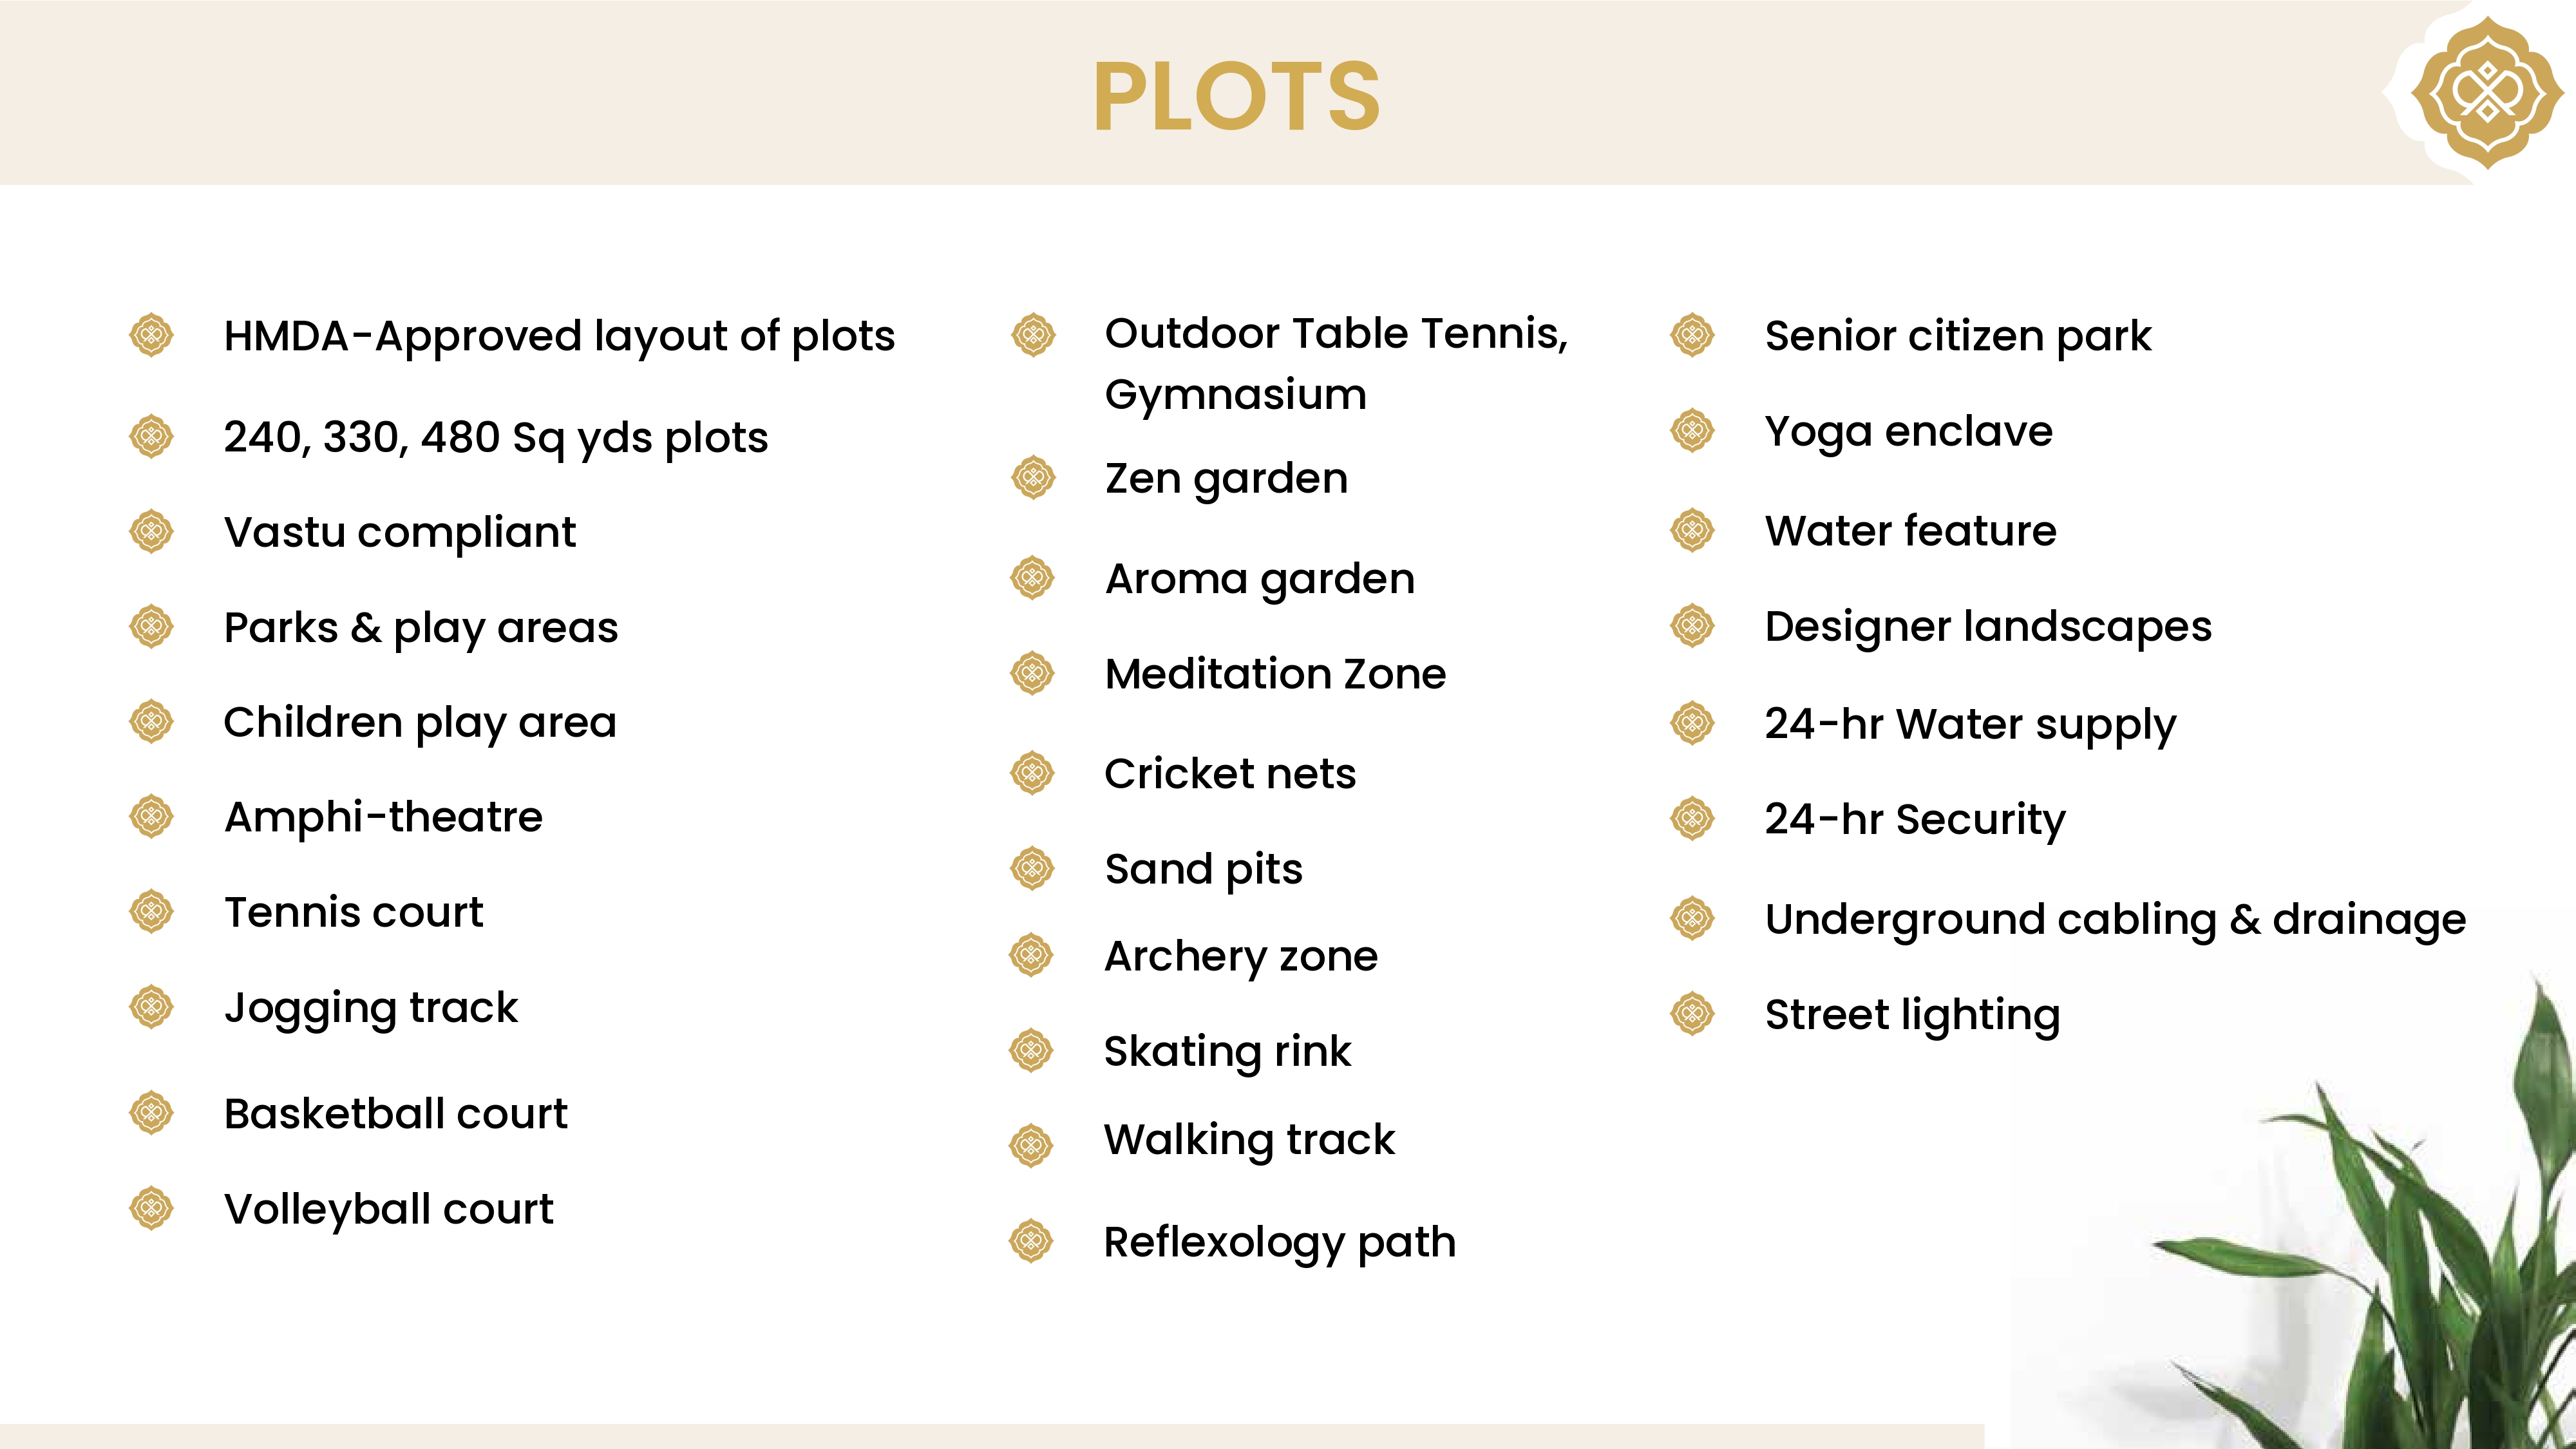The height and width of the screenshot is (1449, 2576).
Task: Click the Meditation Zone text
Action: point(1275,674)
